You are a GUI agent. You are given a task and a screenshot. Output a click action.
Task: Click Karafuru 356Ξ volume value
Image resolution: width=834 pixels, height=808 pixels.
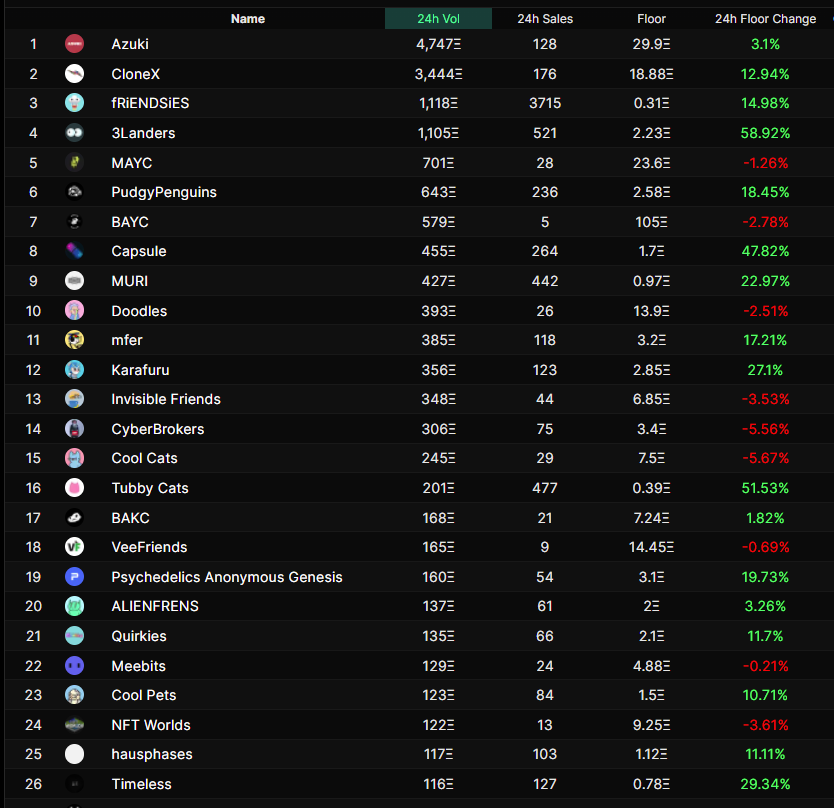click(438, 369)
